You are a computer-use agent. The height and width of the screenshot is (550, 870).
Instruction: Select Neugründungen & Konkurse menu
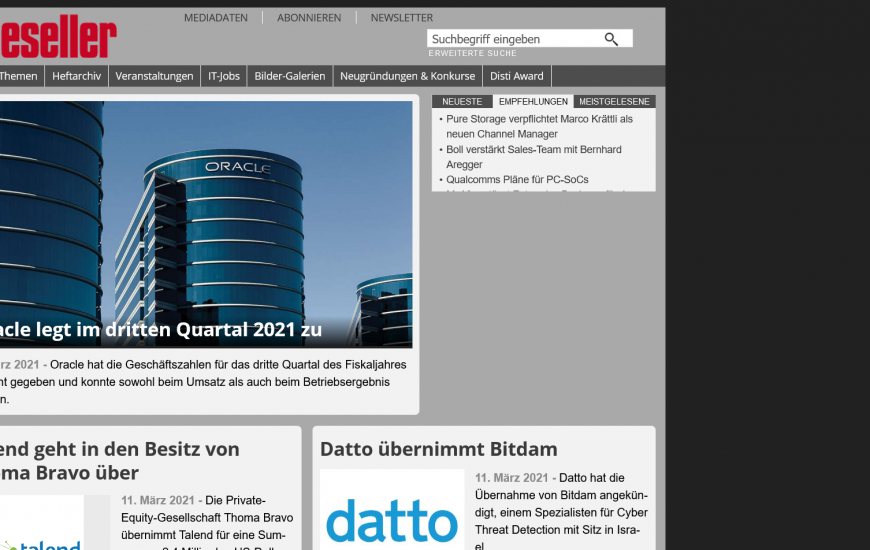(x=407, y=76)
